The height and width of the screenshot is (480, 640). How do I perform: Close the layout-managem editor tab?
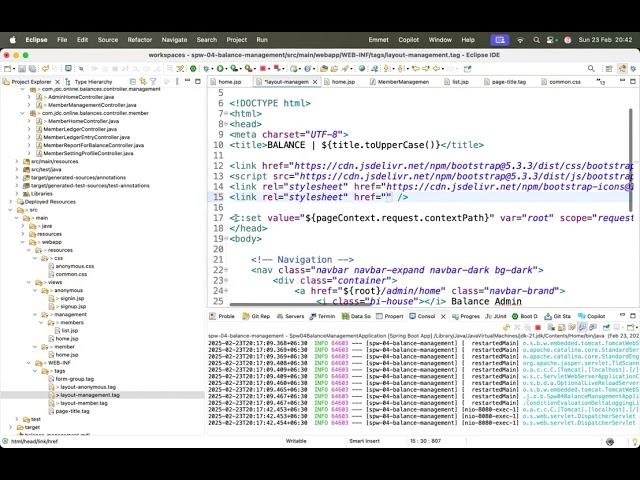[315, 82]
